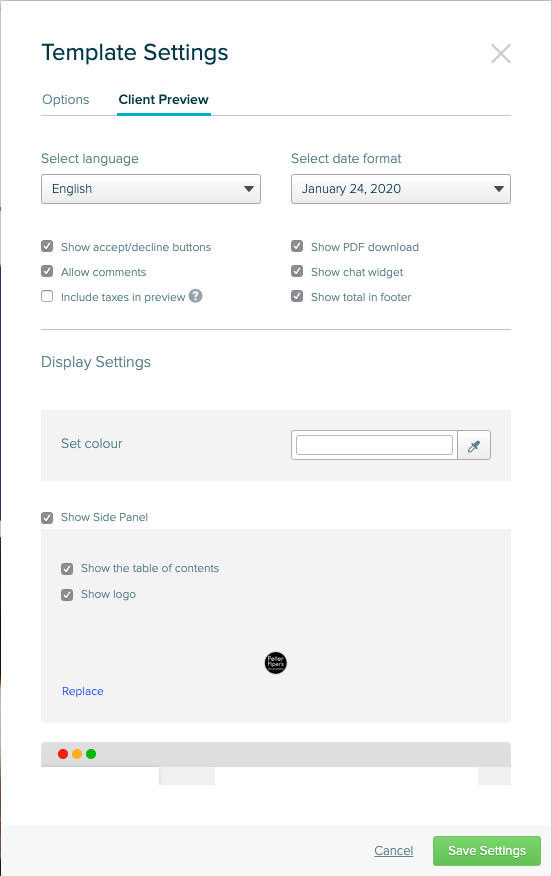Viewport: 552px width, 876px height.
Task: Switch to the Options tab
Action: 66,99
